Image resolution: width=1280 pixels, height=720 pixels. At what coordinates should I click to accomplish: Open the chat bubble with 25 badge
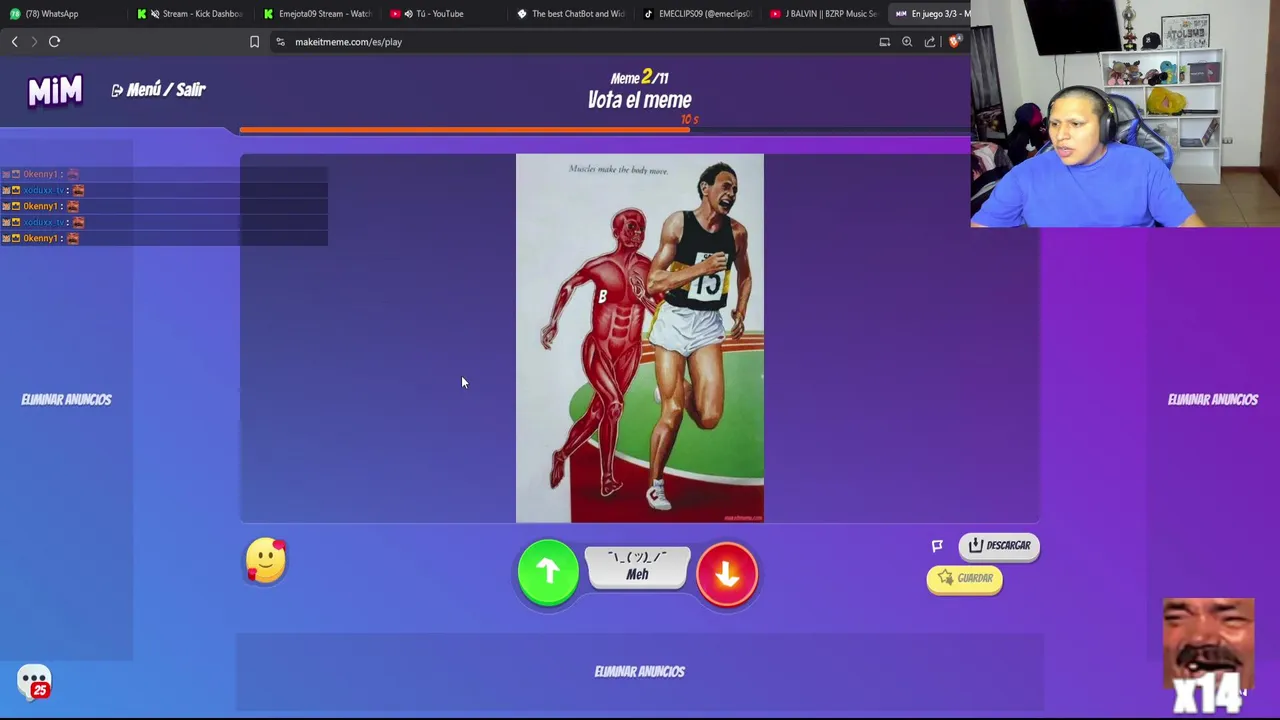(34, 683)
